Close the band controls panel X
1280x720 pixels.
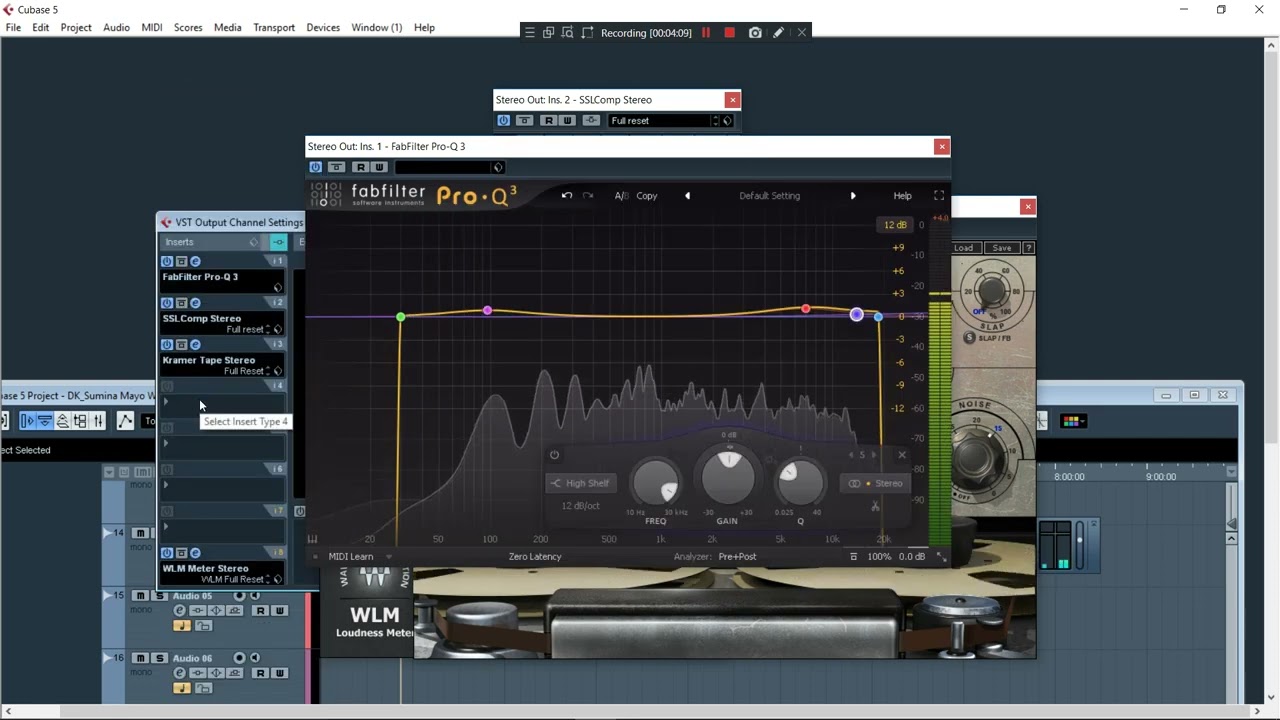coord(902,455)
